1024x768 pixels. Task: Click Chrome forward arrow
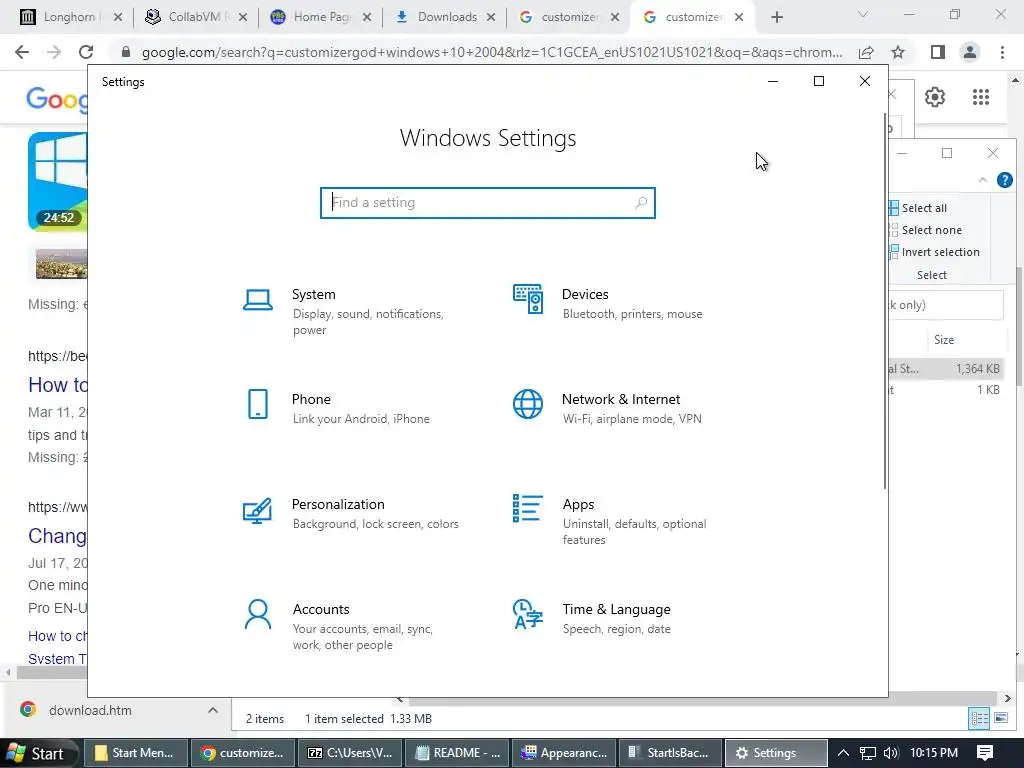[x=54, y=52]
